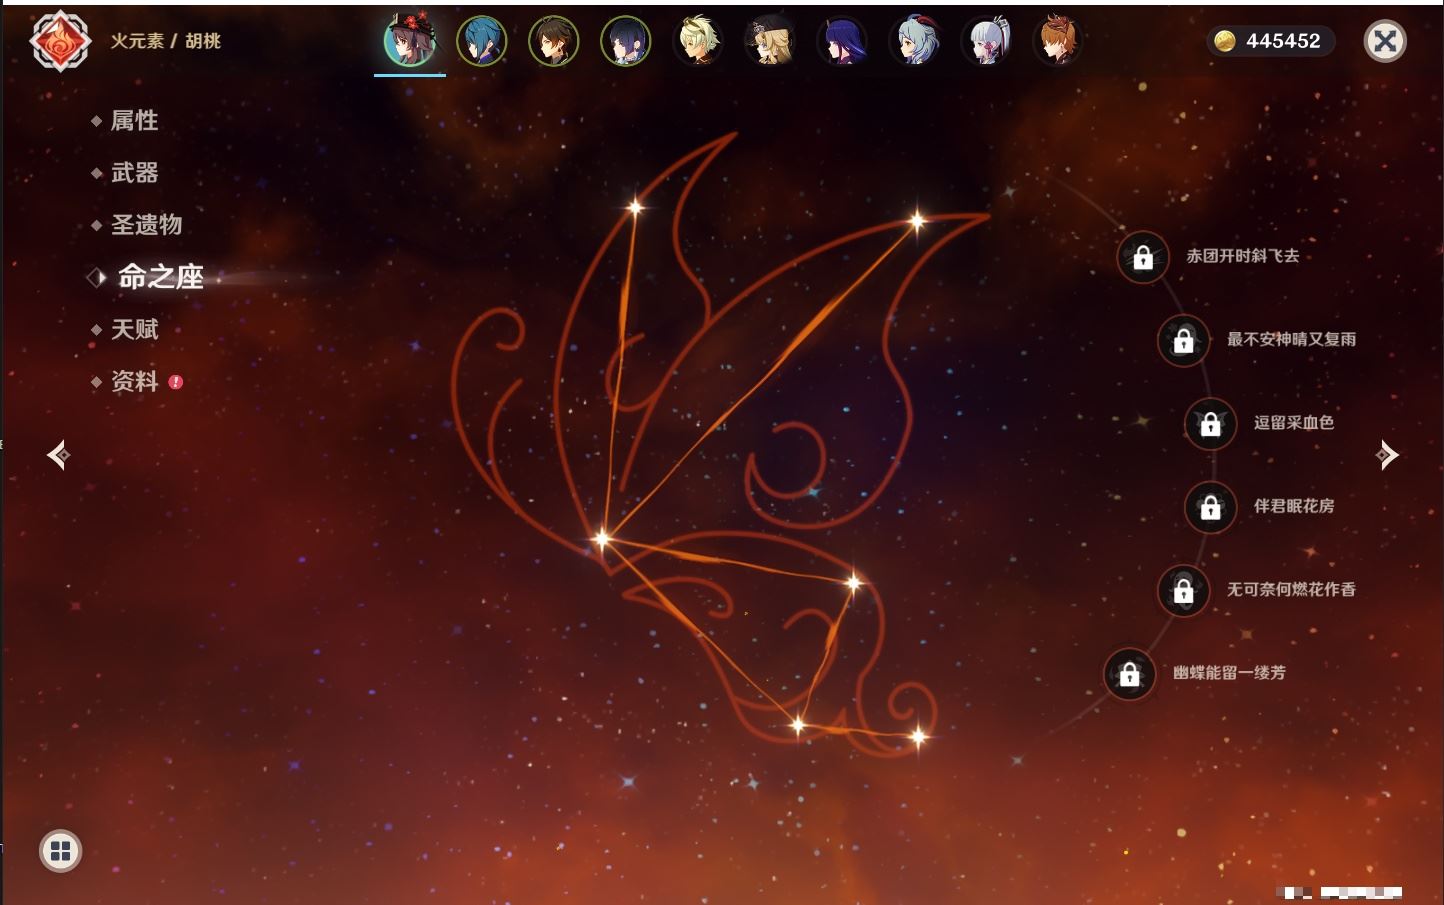Click lock icon for 无可奈何燃花作香

coord(1183,591)
